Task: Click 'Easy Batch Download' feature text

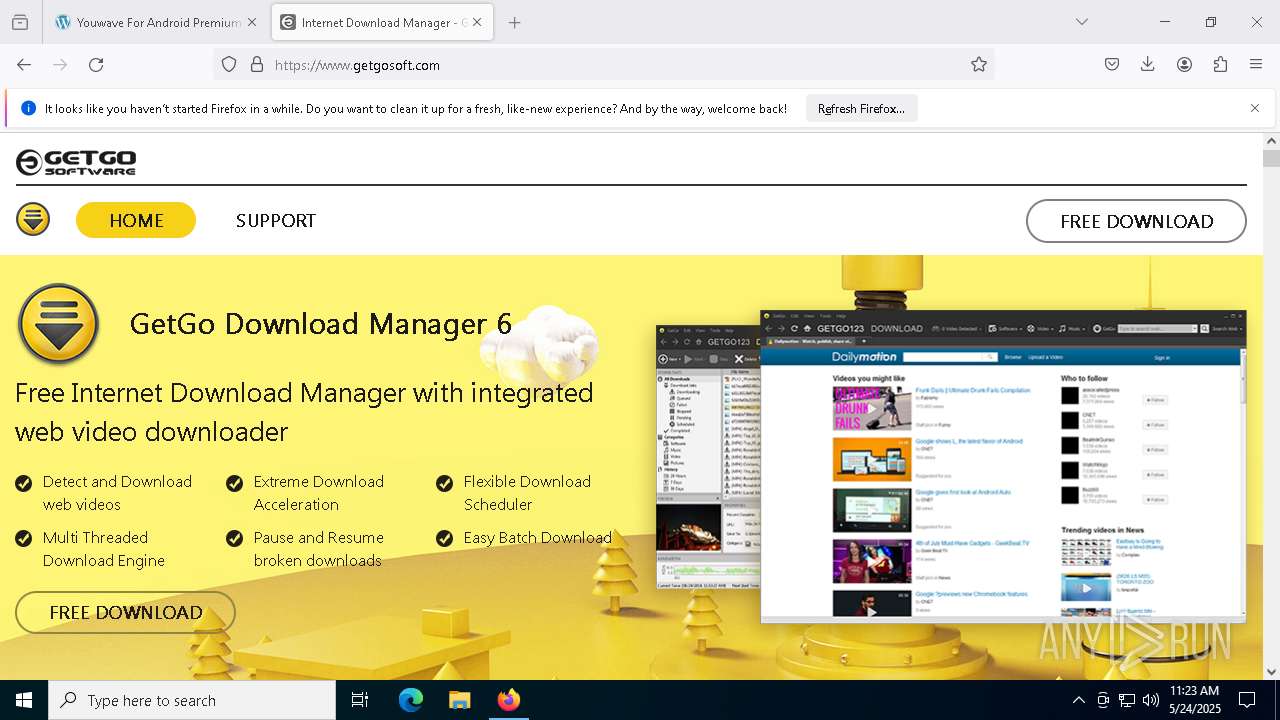Action: [x=537, y=537]
